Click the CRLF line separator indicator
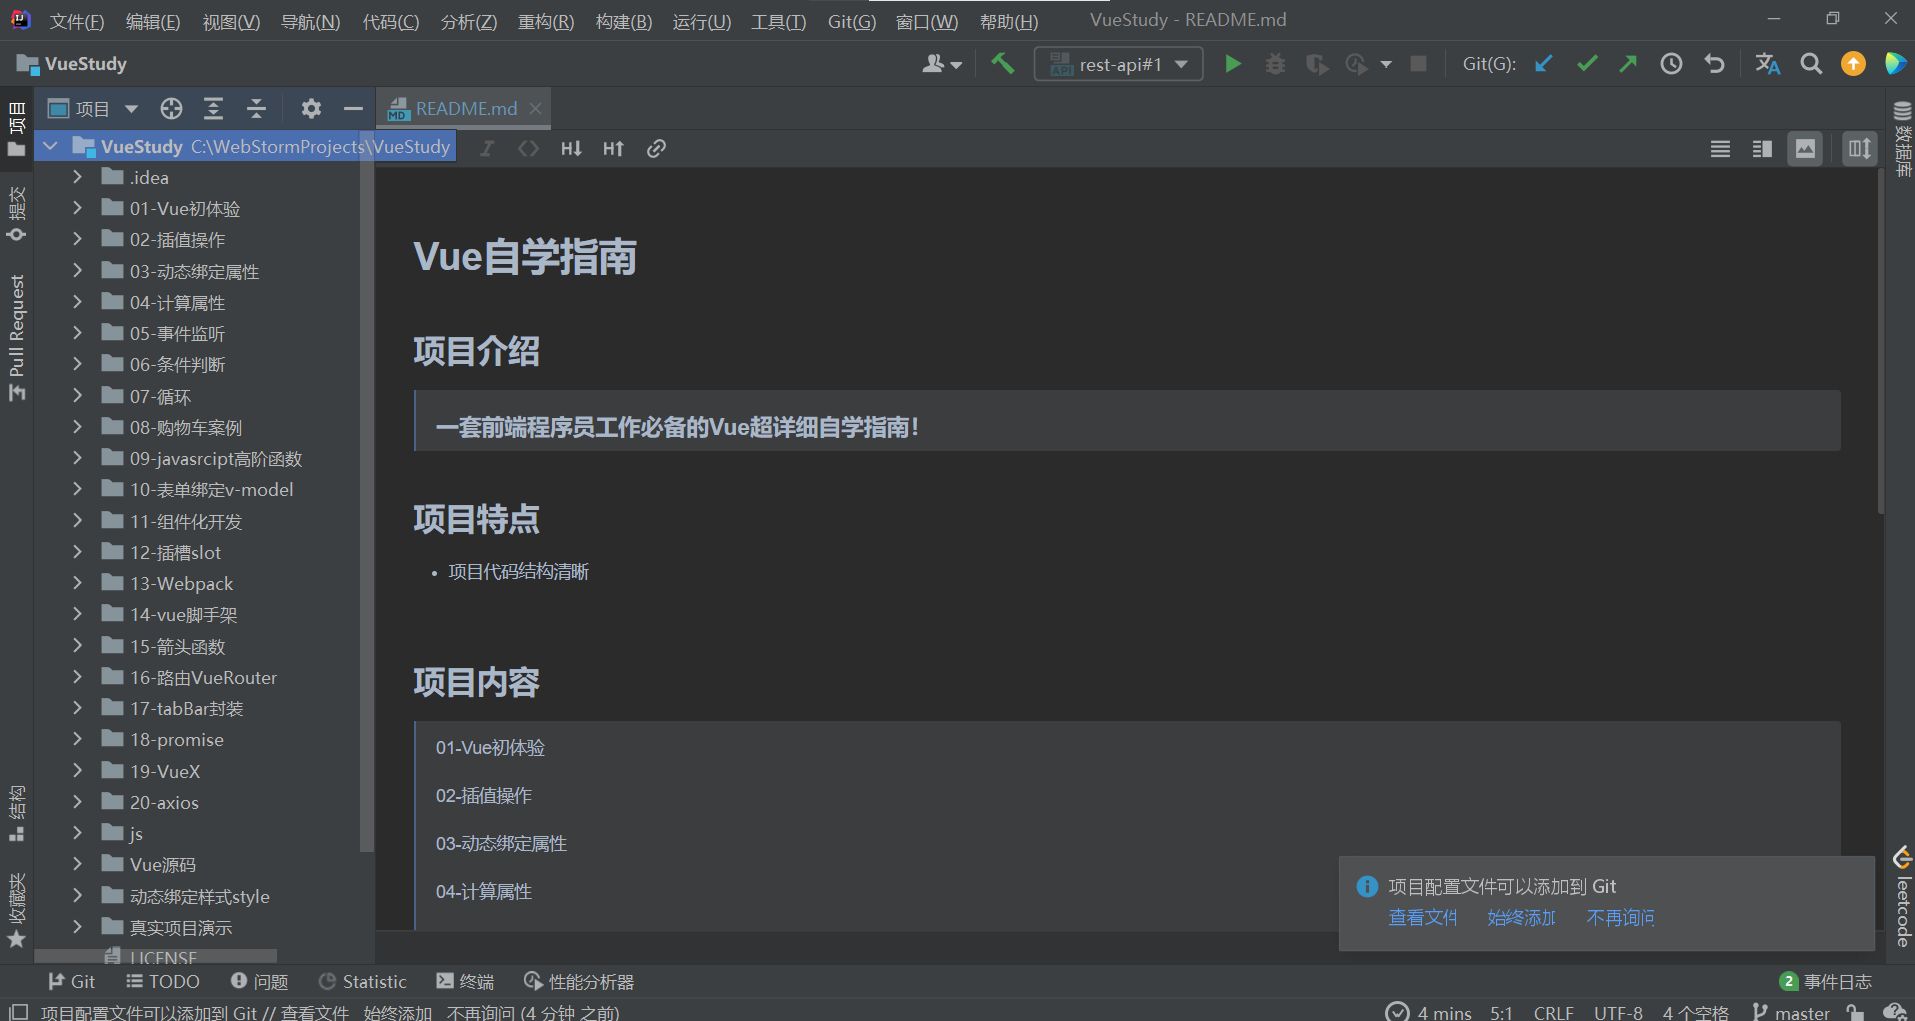The height and width of the screenshot is (1021, 1915). click(x=1553, y=1012)
